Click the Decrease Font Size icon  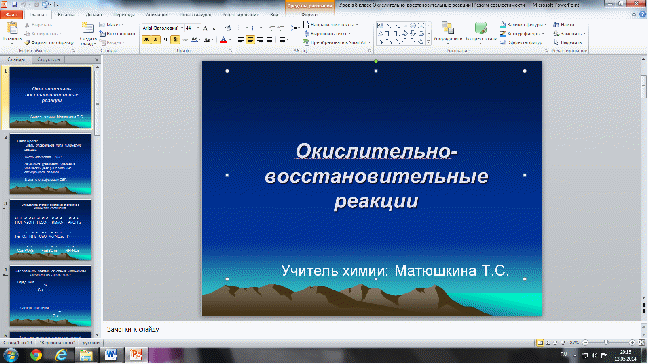click(214, 28)
